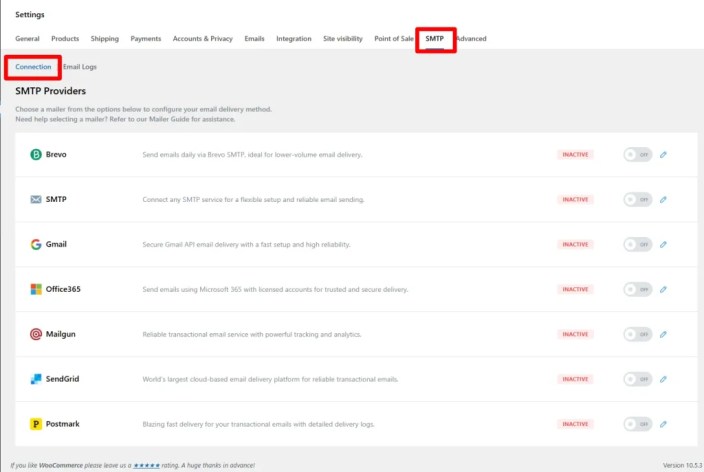Switch on the SendGrid toggle
Viewport: 704px width, 472px height.
pos(638,379)
